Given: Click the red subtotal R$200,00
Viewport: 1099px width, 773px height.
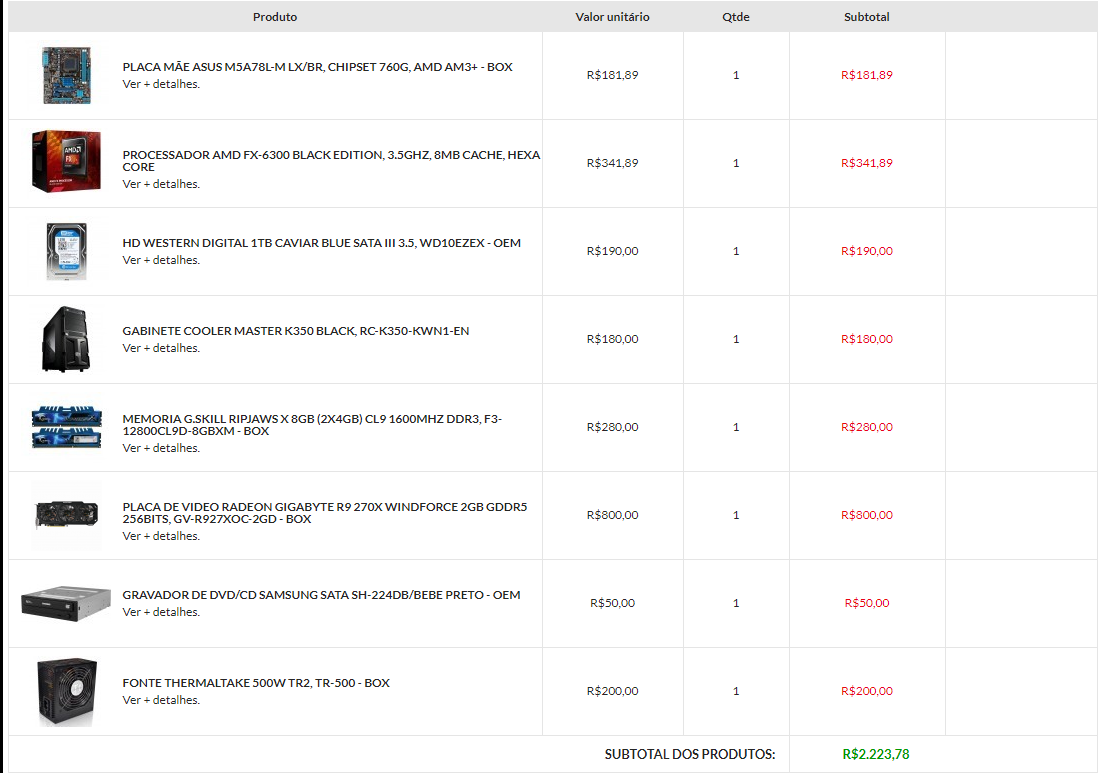Looking at the screenshot, I should (867, 691).
